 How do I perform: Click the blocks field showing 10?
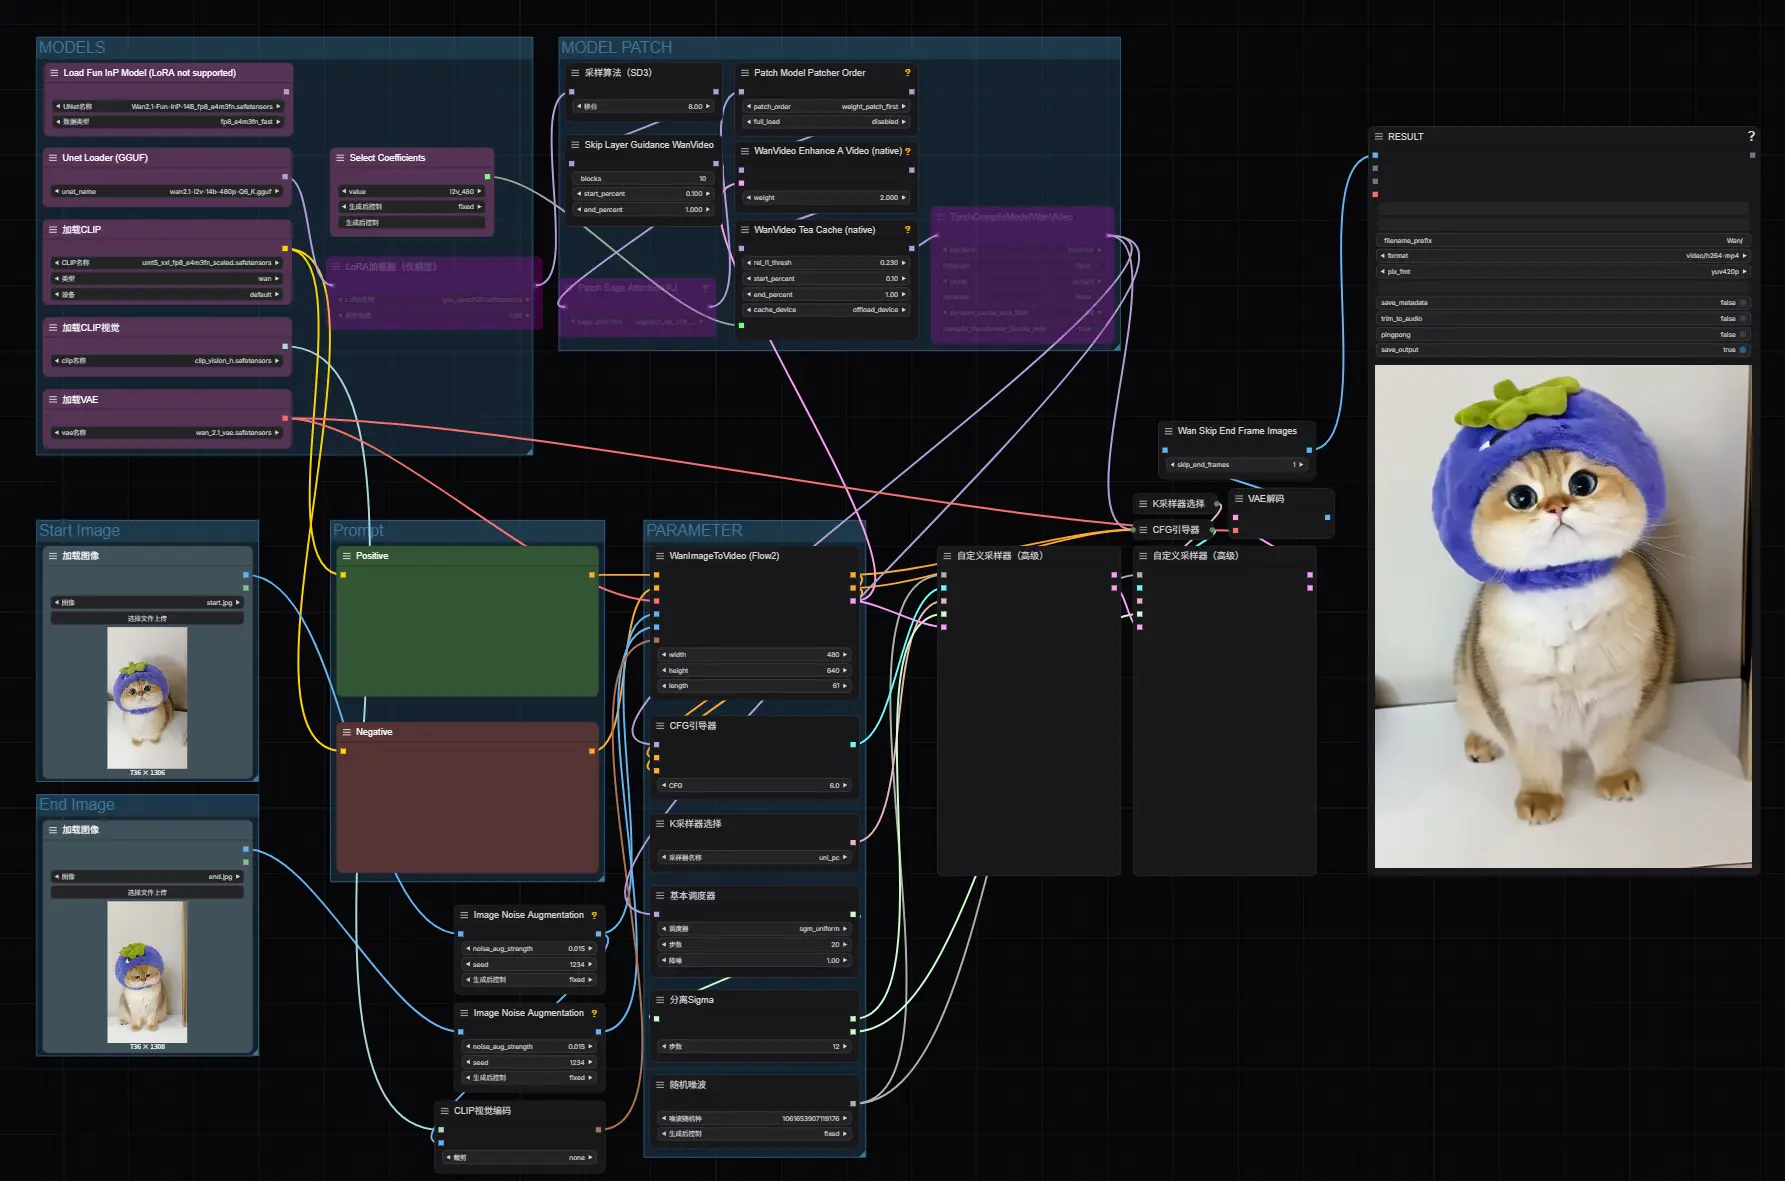(x=643, y=179)
